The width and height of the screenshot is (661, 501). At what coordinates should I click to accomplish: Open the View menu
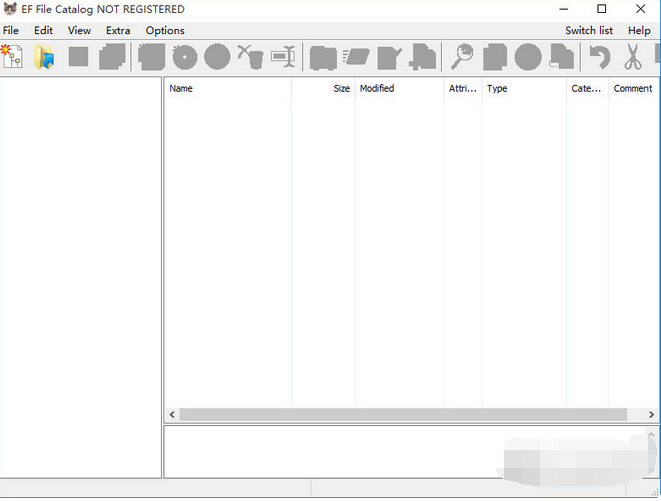pos(79,30)
